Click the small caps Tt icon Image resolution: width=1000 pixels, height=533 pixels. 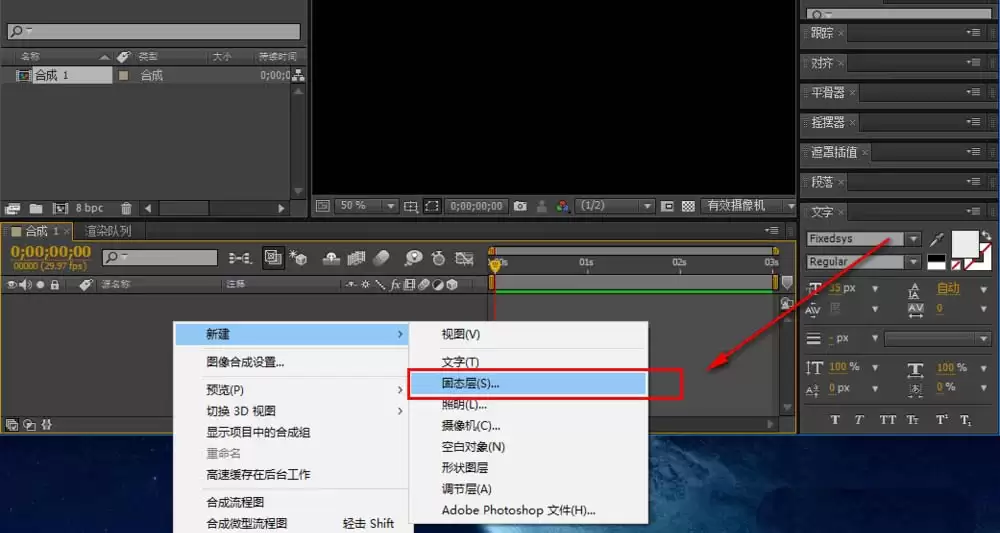click(x=913, y=420)
